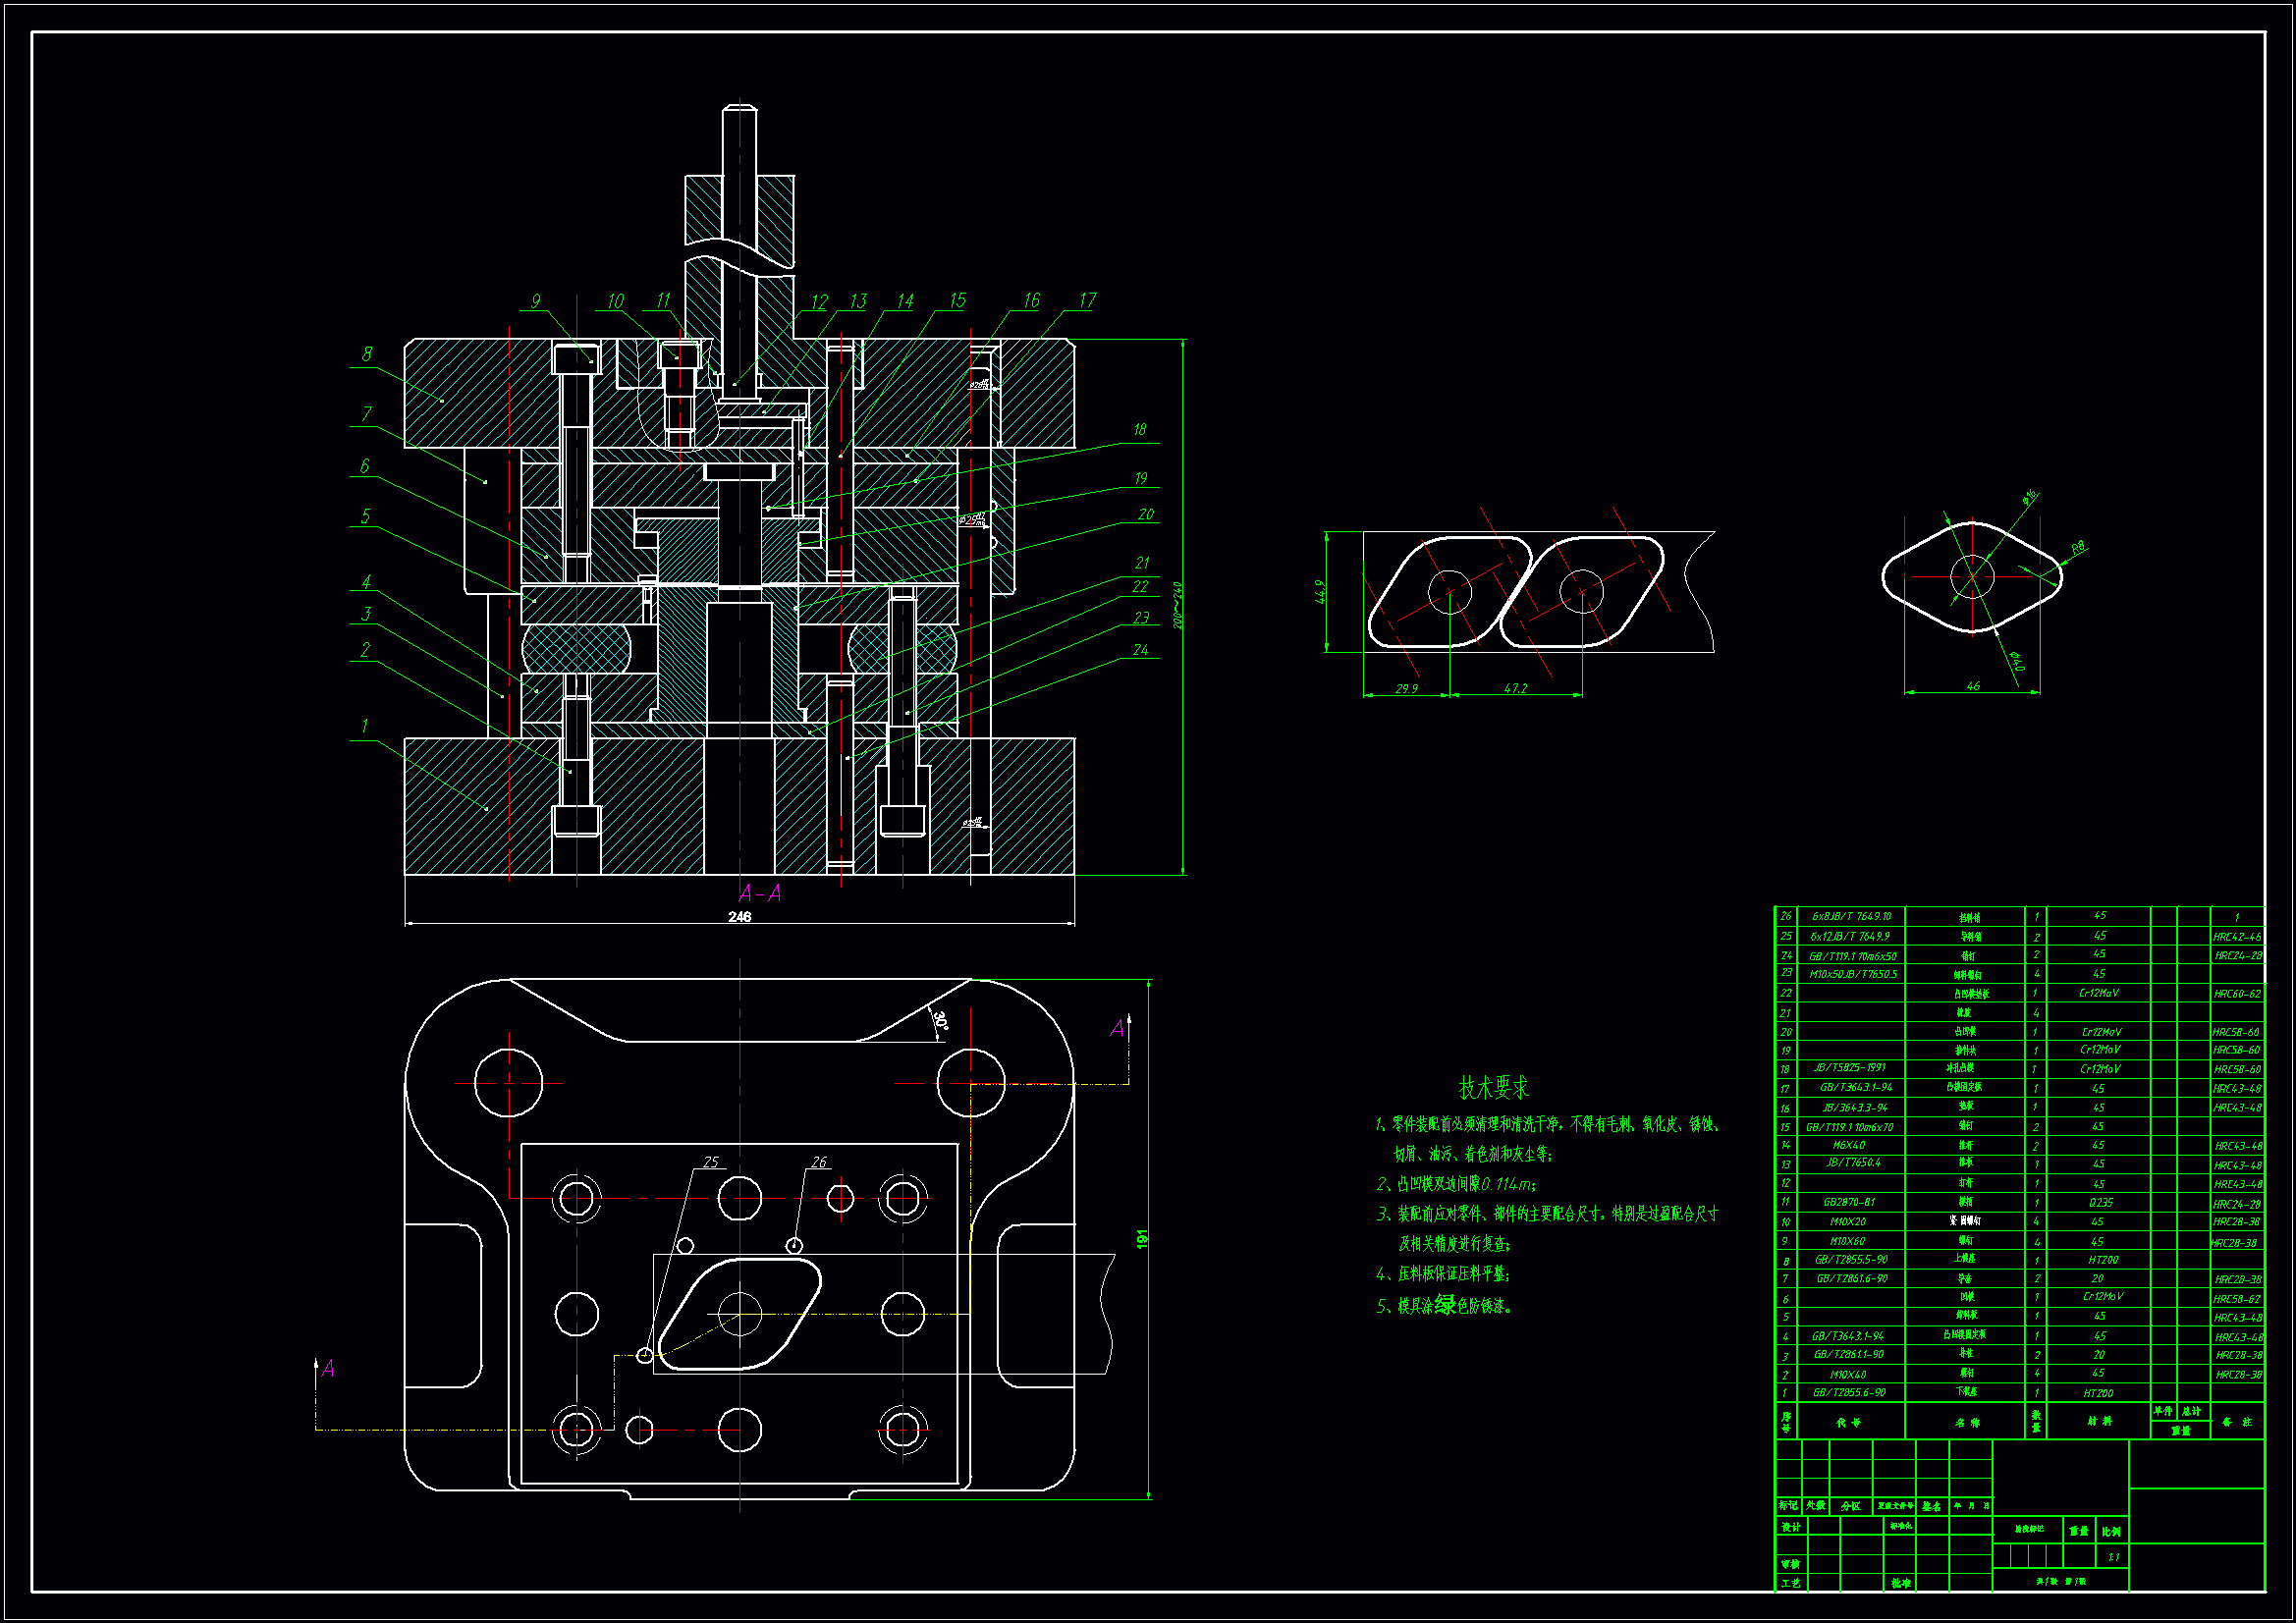Click part callout 26 in plan view
Screen dimensions: 2296x1623
(x=819, y=1162)
